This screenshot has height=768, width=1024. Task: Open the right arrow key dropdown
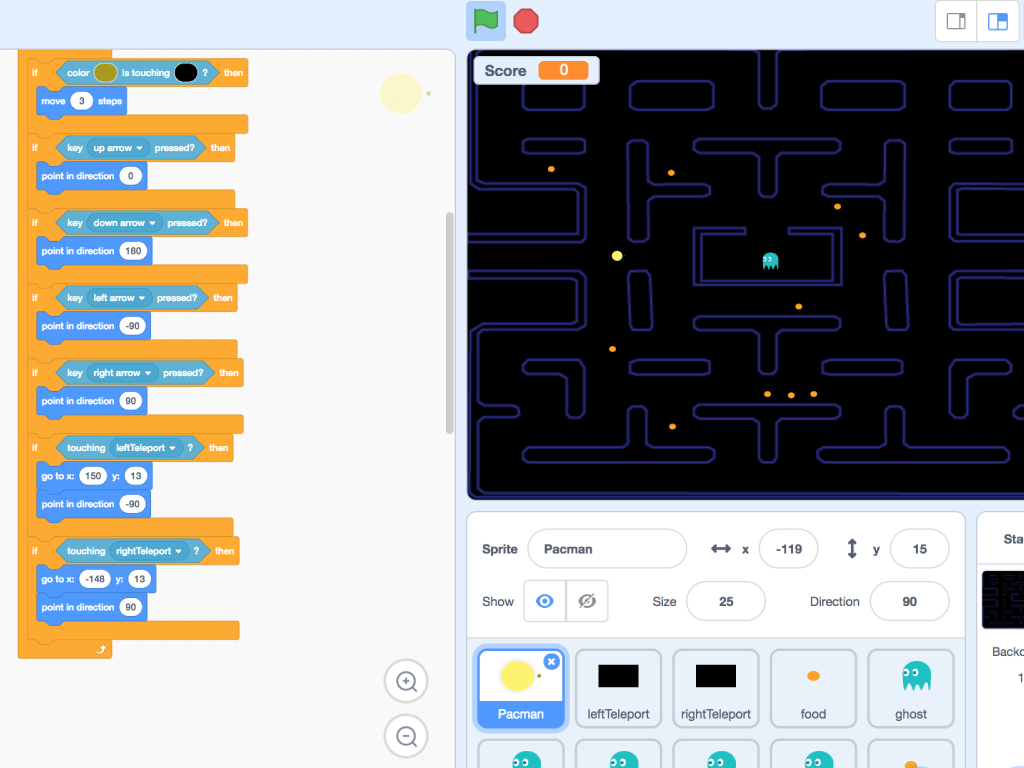click(x=122, y=373)
